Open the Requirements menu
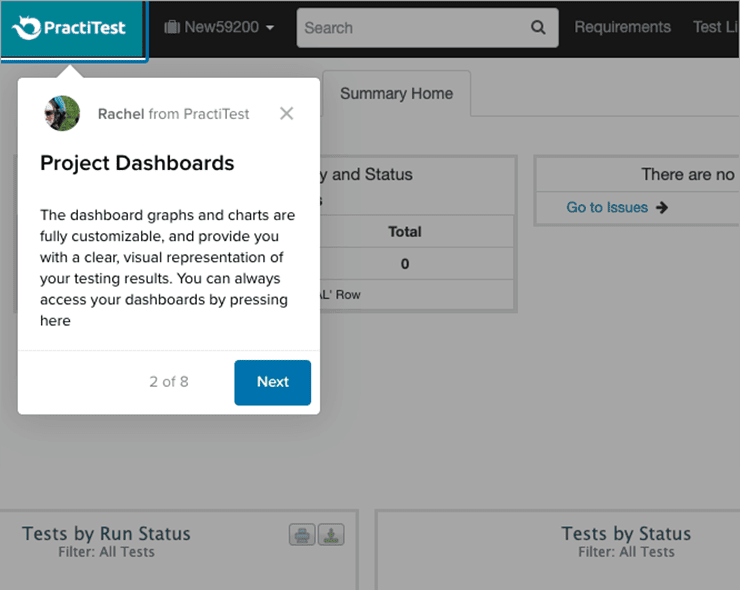The image size is (740, 590). point(622,27)
